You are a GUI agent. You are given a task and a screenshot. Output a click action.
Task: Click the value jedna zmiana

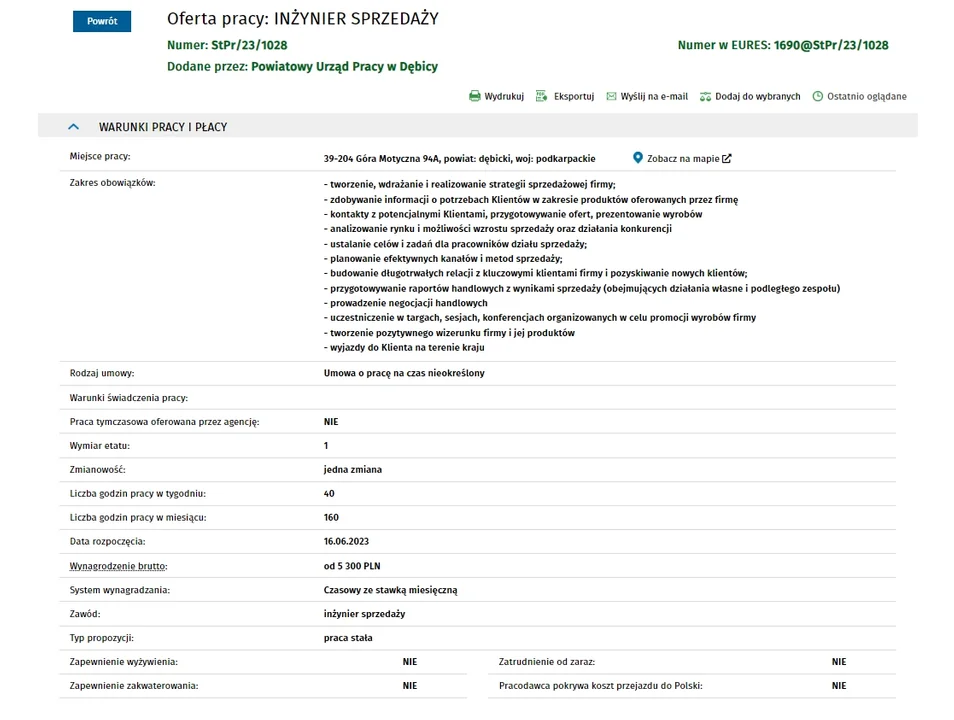[353, 469]
